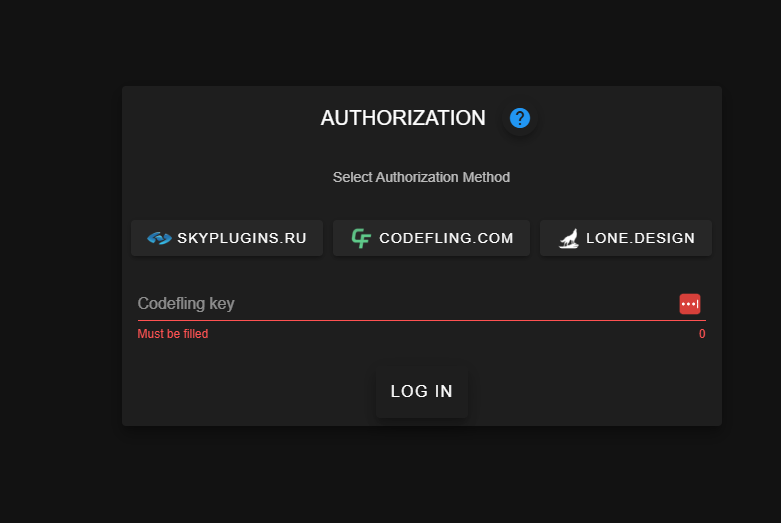The width and height of the screenshot is (781, 523).
Task: Select CODEFLING.COM authorization method
Action: tap(431, 239)
